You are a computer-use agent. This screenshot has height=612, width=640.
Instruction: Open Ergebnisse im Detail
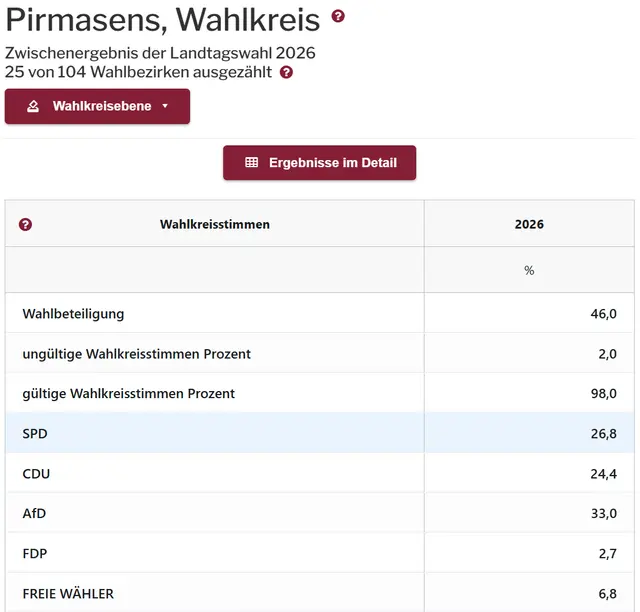(x=319, y=163)
